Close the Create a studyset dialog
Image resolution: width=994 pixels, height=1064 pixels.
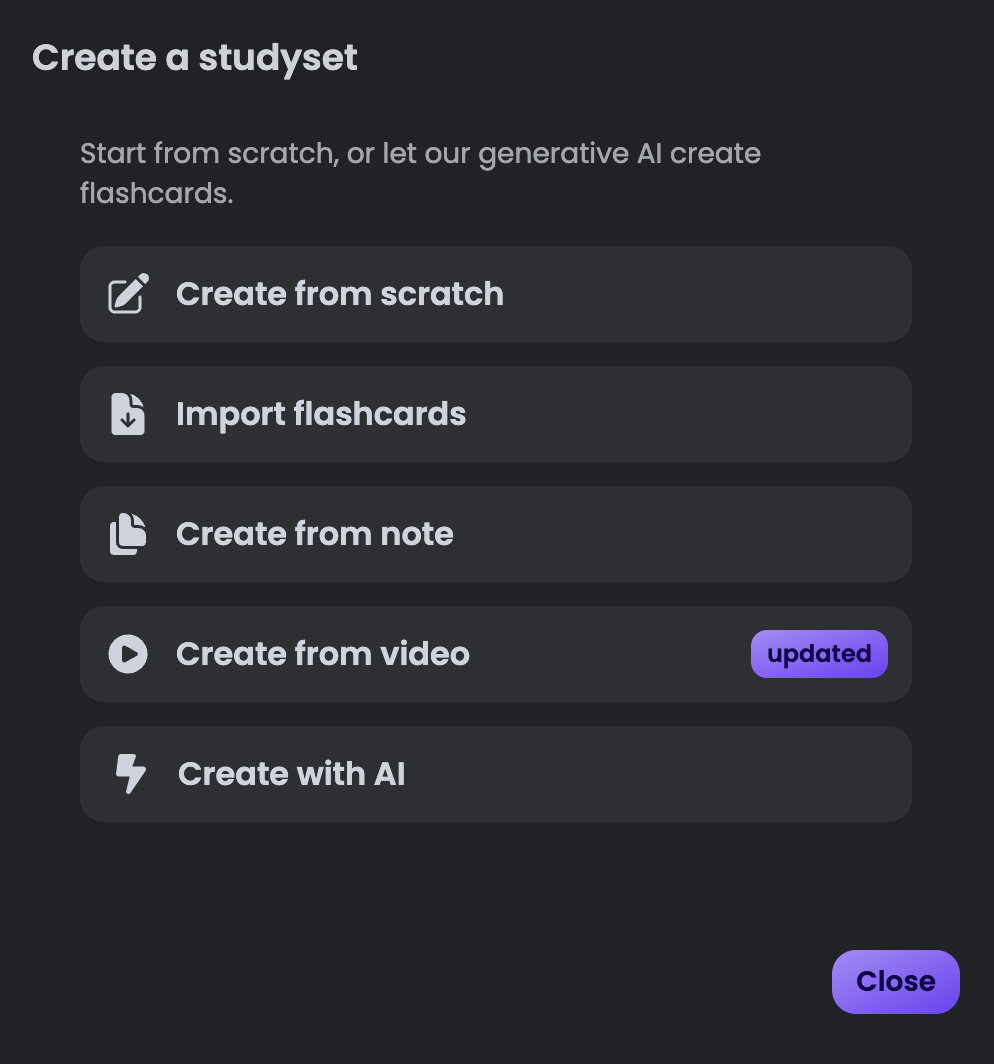(x=895, y=981)
